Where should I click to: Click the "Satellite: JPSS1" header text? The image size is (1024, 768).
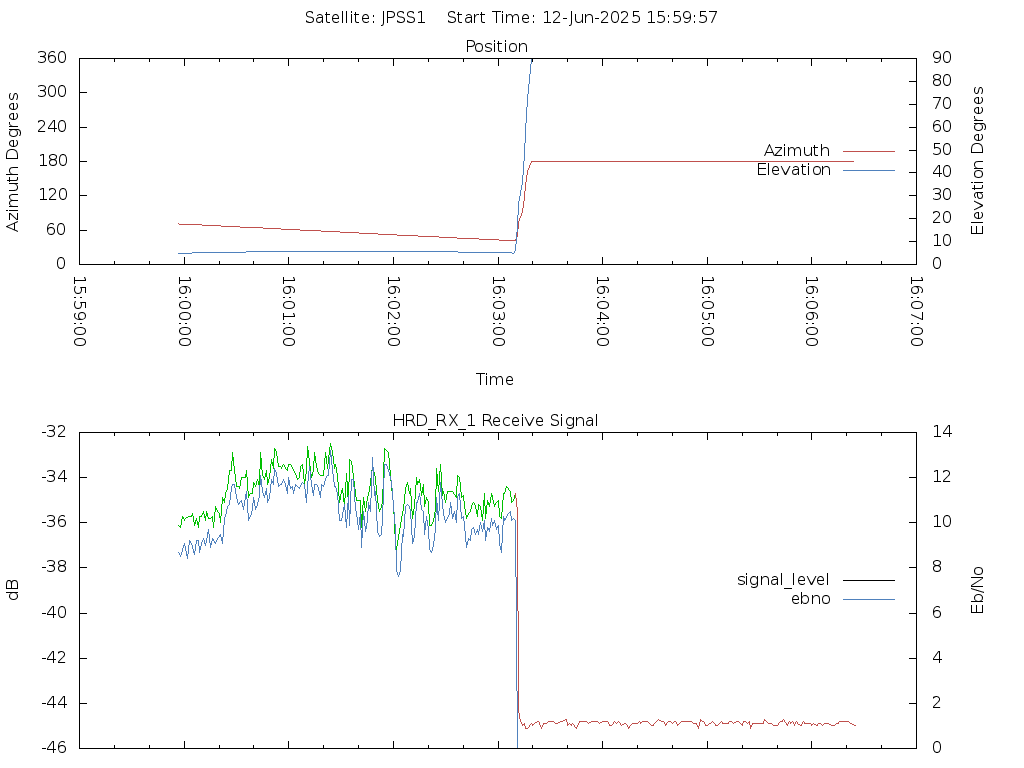coord(365,18)
